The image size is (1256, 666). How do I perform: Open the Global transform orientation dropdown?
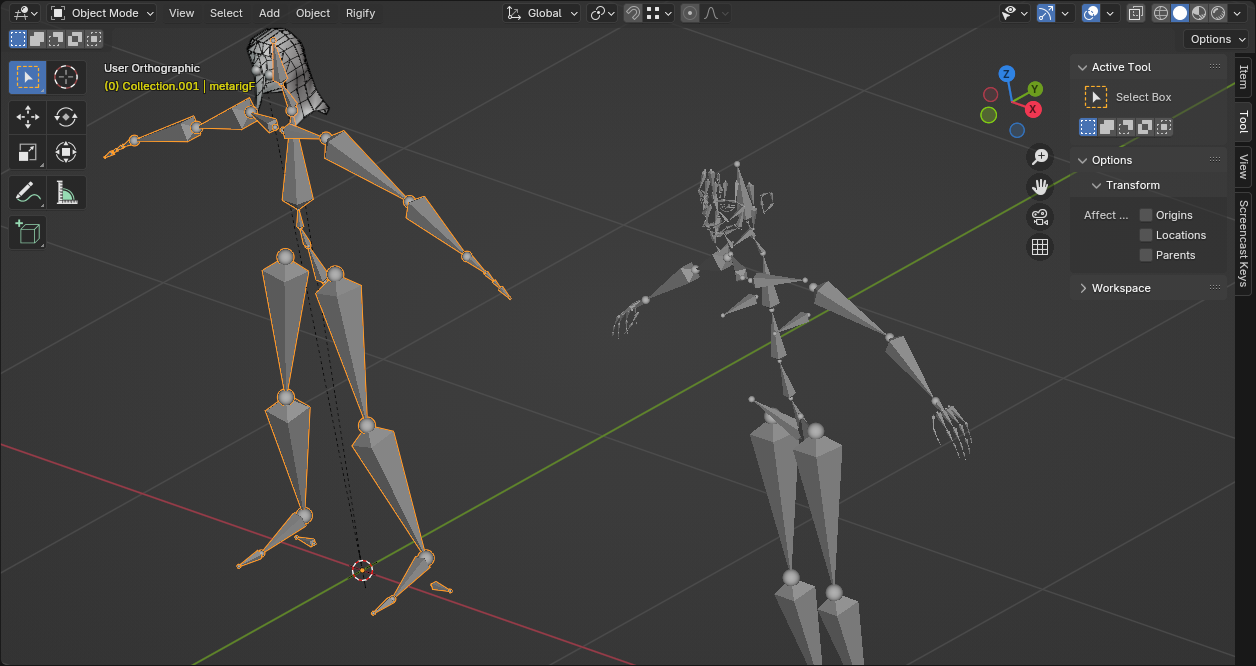point(542,13)
